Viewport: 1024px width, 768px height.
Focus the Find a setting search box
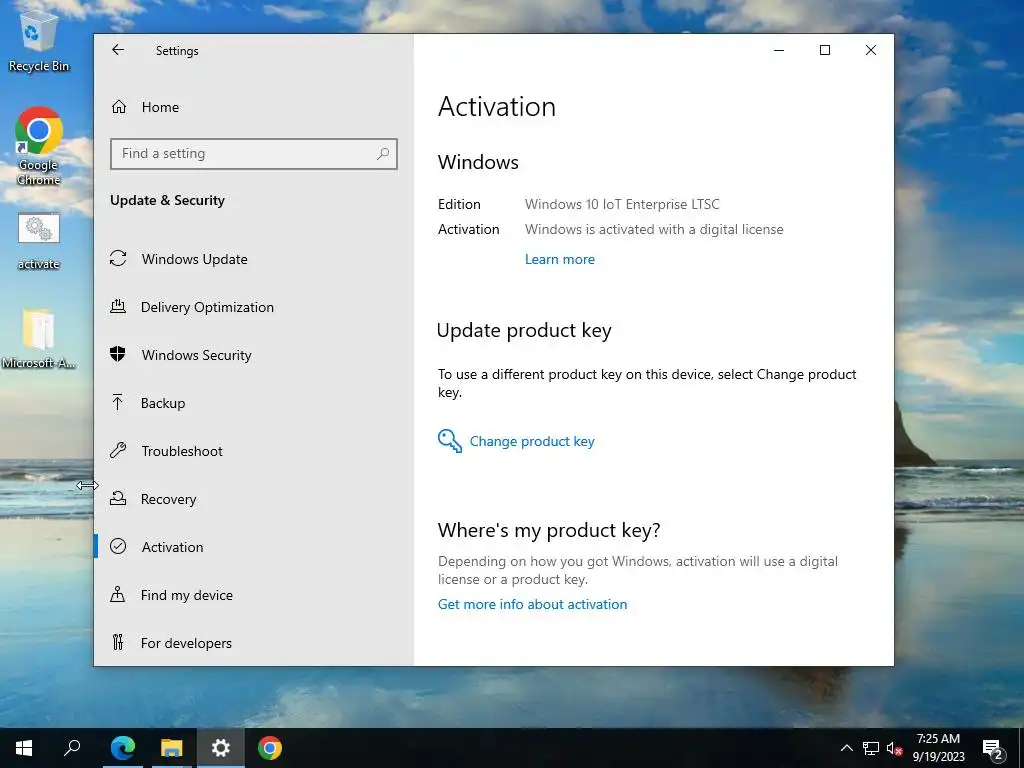(x=253, y=153)
